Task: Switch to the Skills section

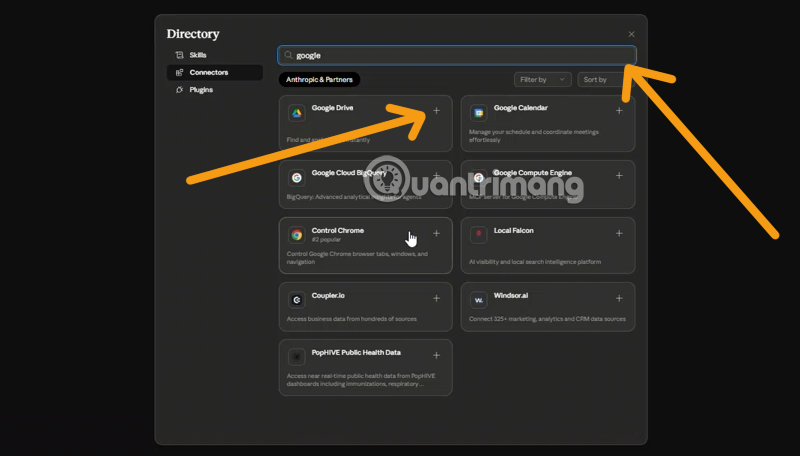Action: [215, 55]
